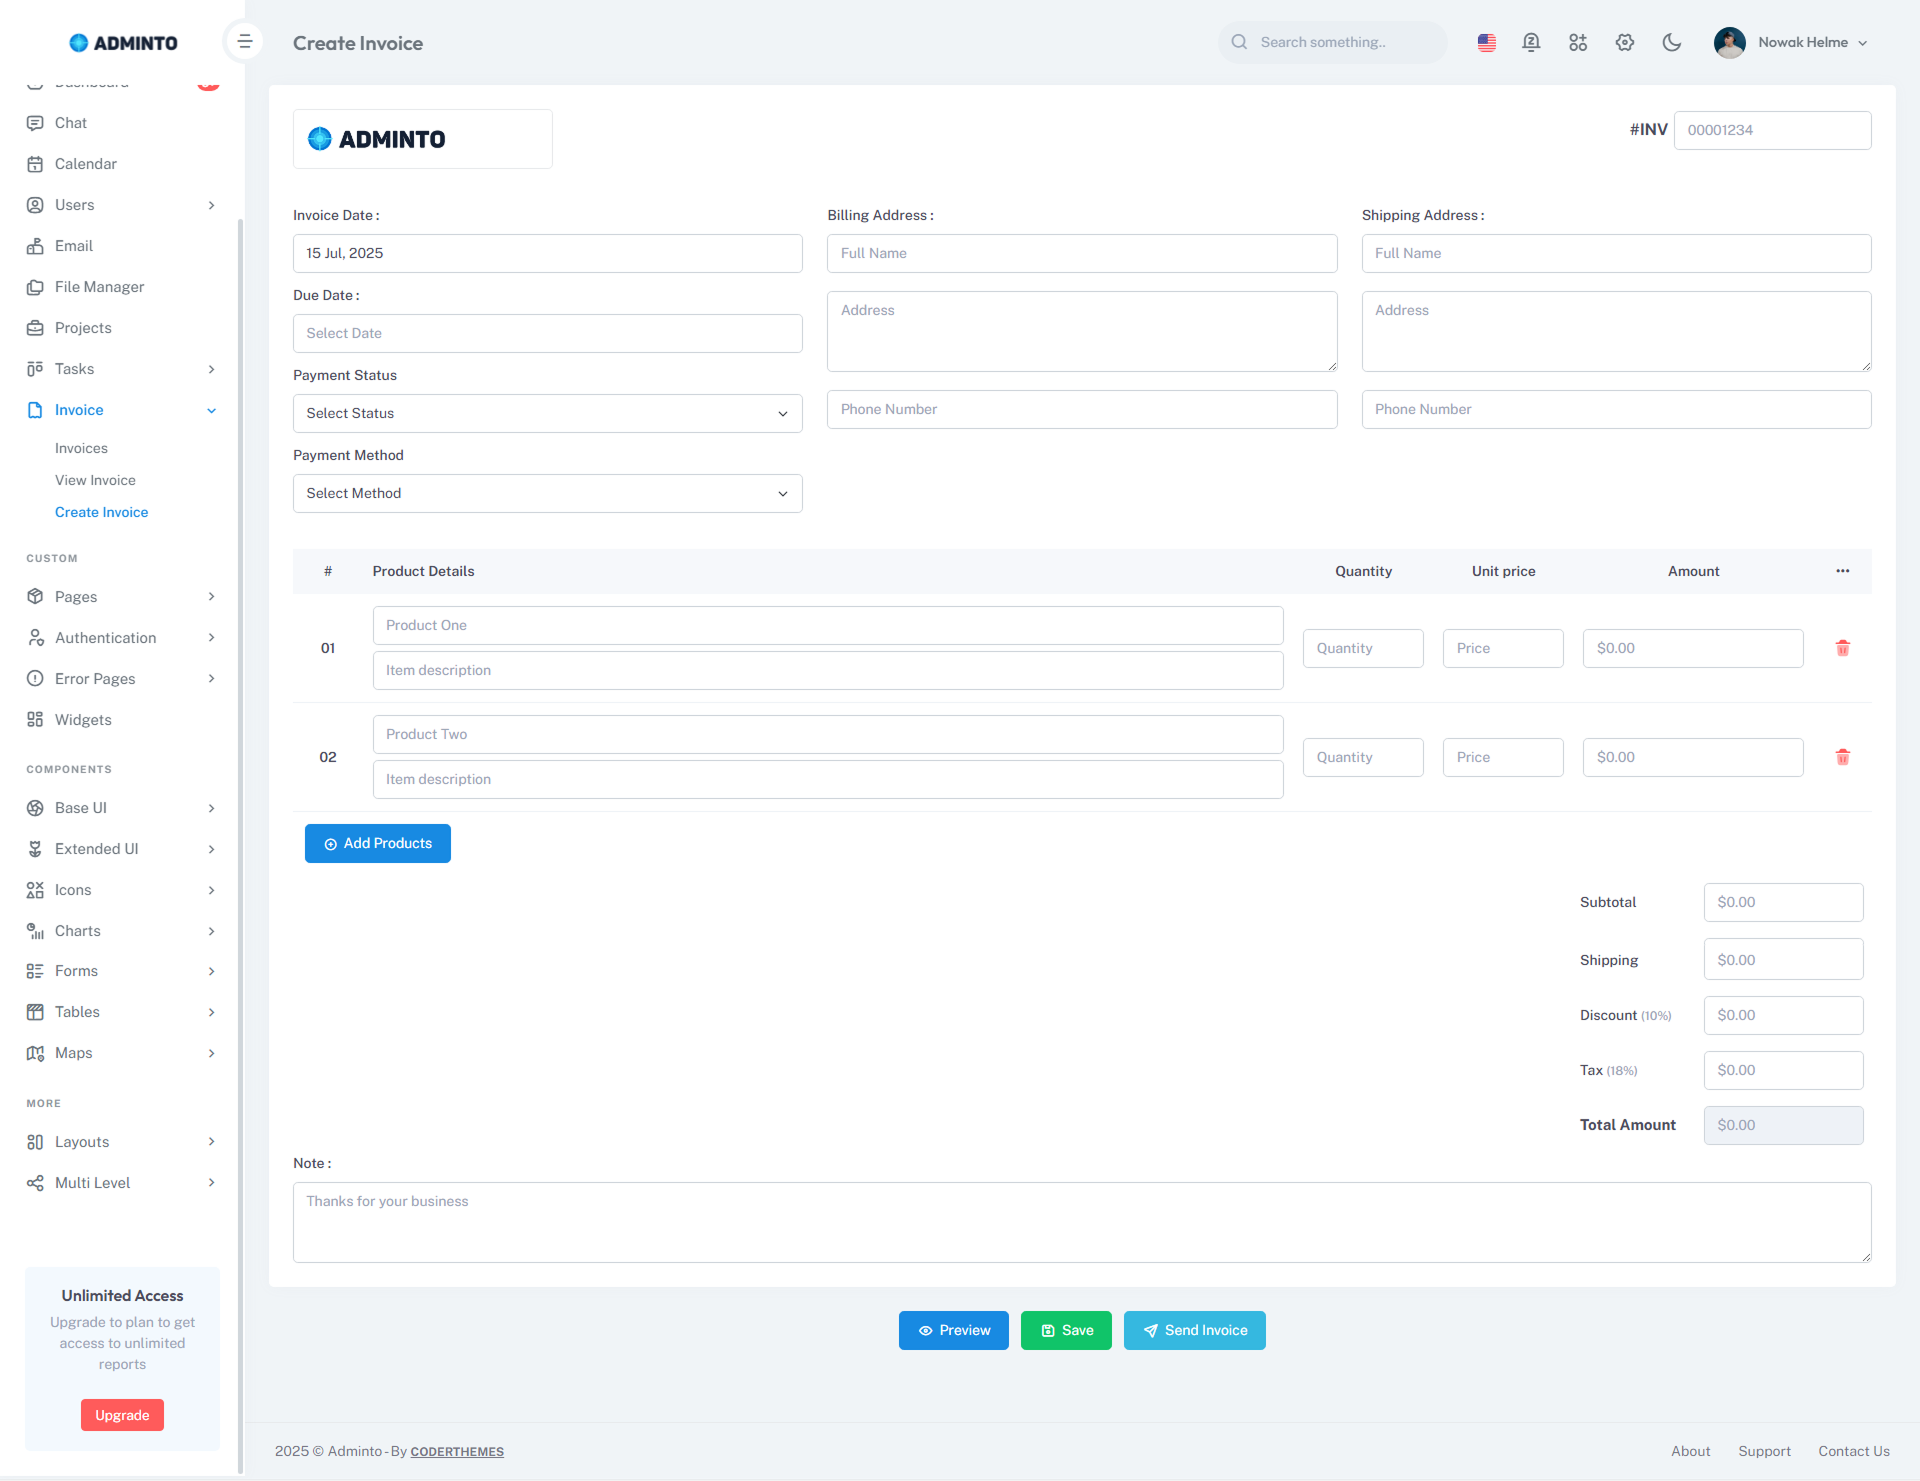Click the Add Products button

tap(377, 843)
